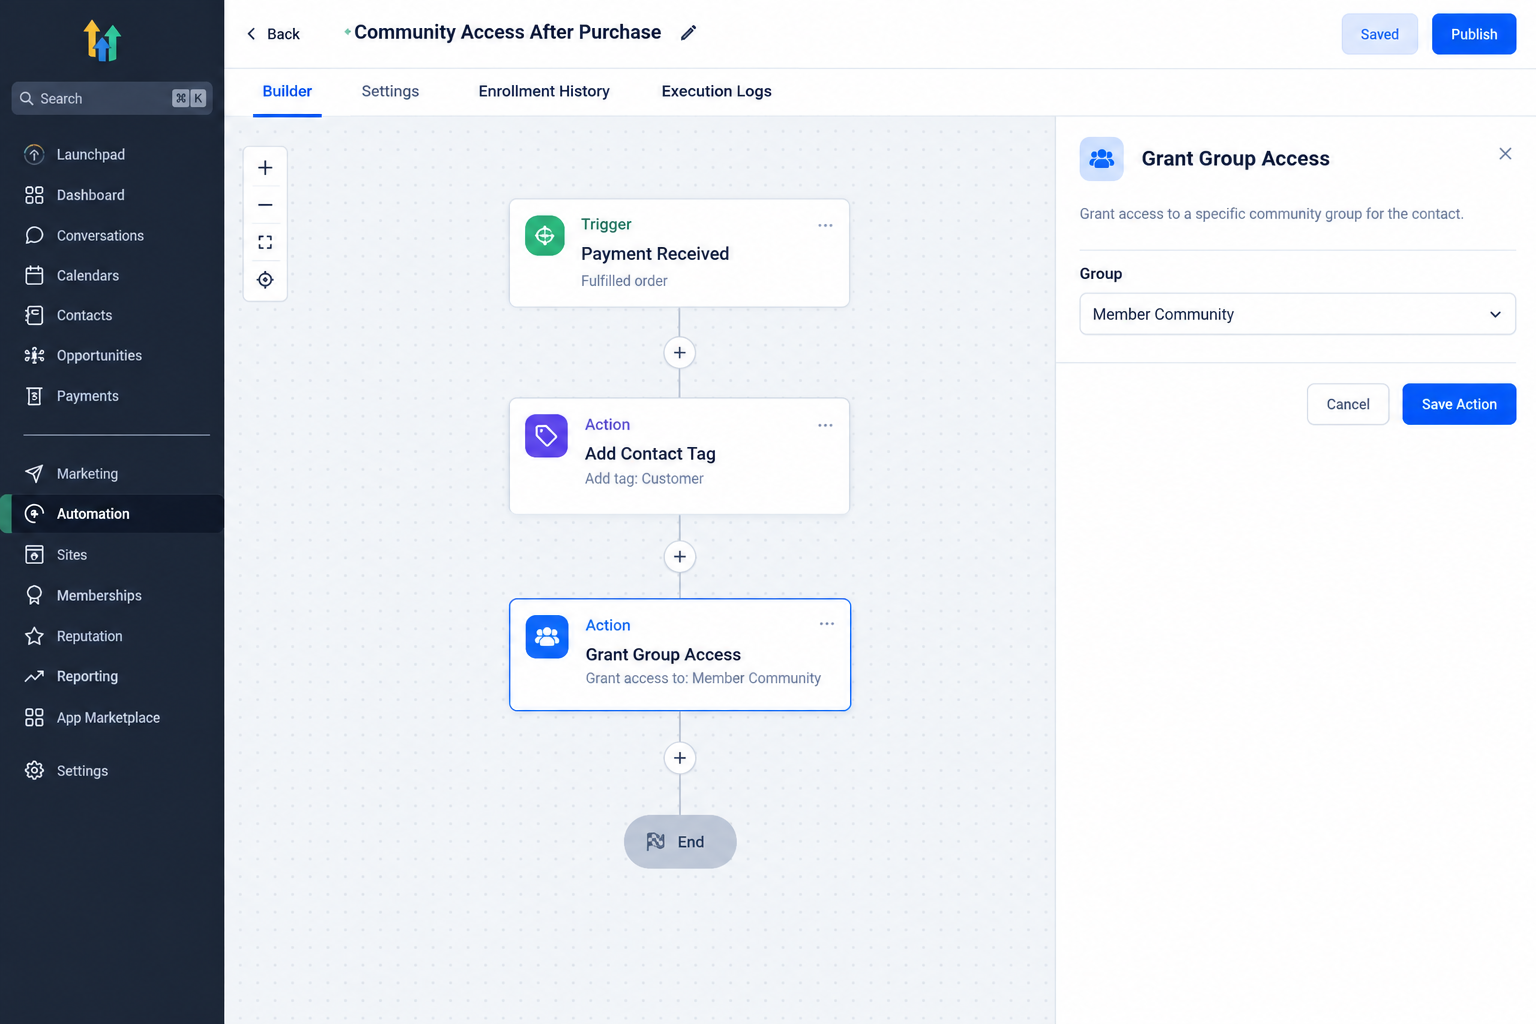Click the zoom out minus icon on canvas
The width and height of the screenshot is (1536, 1024).
(x=265, y=205)
